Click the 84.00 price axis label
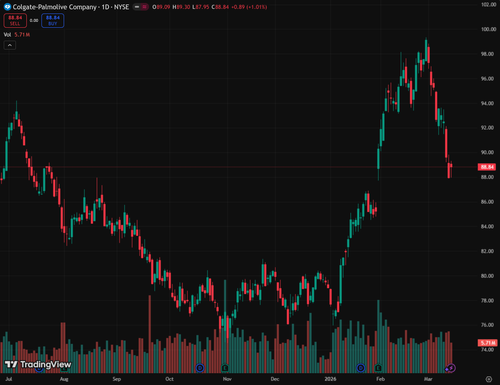This screenshot has width=500, height=385. click(x=487, y=226)
